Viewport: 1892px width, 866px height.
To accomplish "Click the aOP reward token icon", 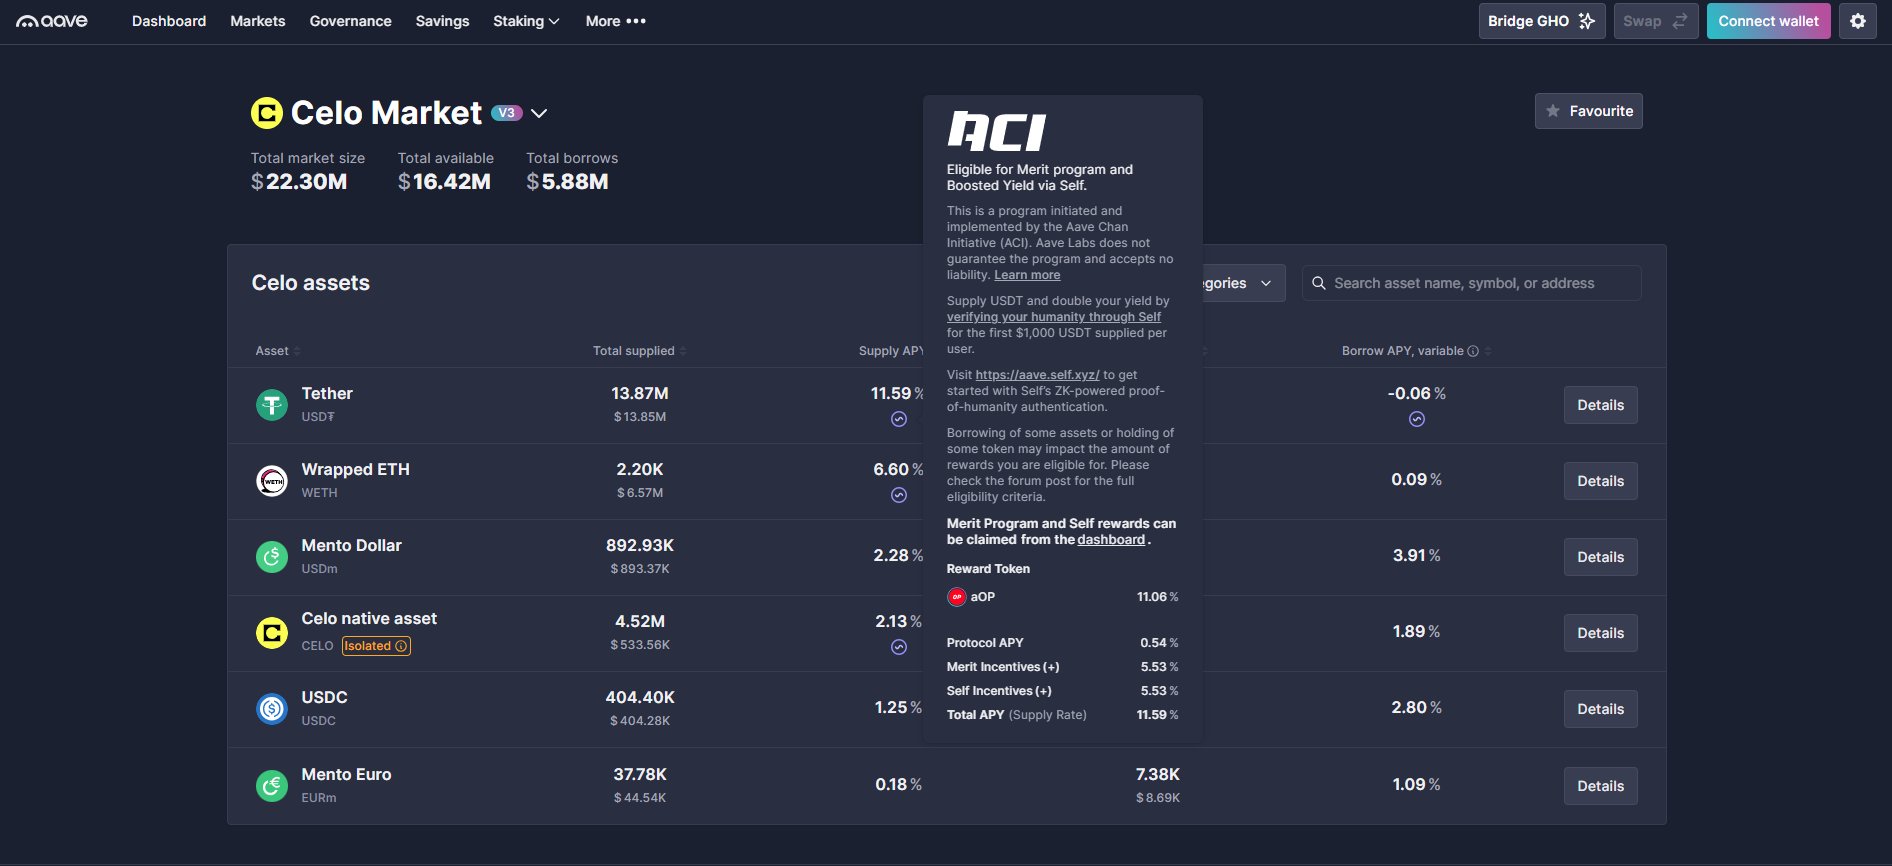I will pos(957,597).
